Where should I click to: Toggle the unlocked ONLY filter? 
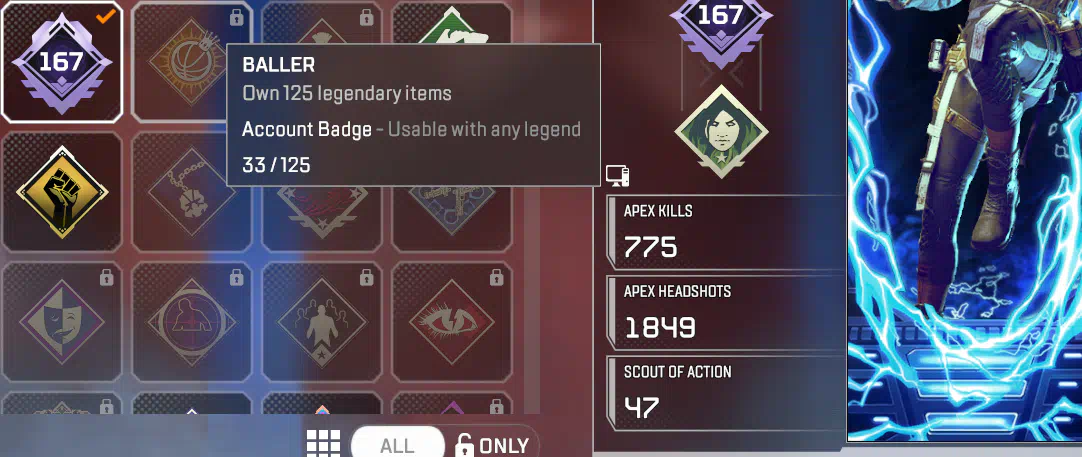tap(492, 445)
